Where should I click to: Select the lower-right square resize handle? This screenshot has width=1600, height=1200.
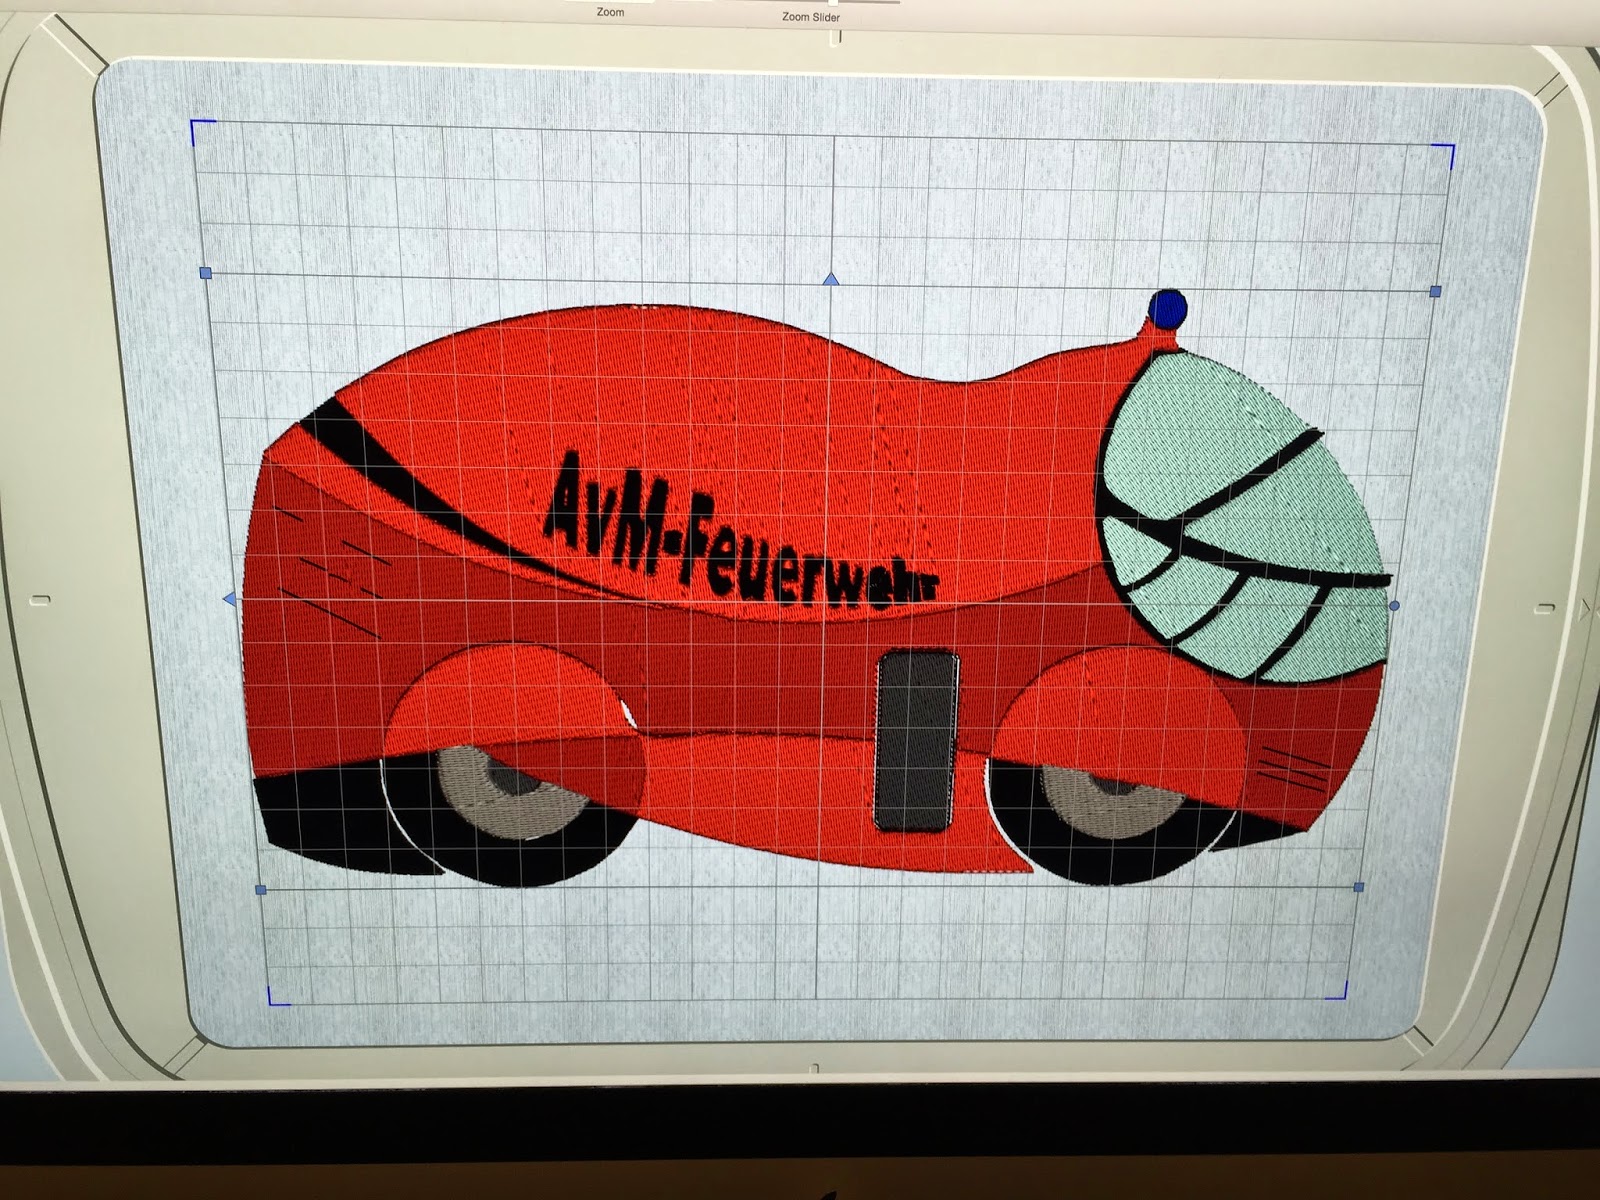click(1358, 887)
